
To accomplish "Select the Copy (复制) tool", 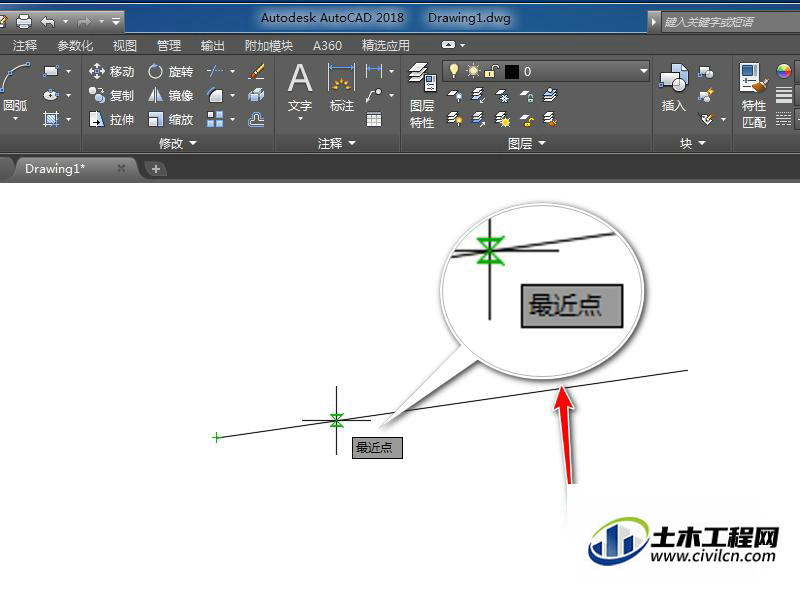I will 111,95.
